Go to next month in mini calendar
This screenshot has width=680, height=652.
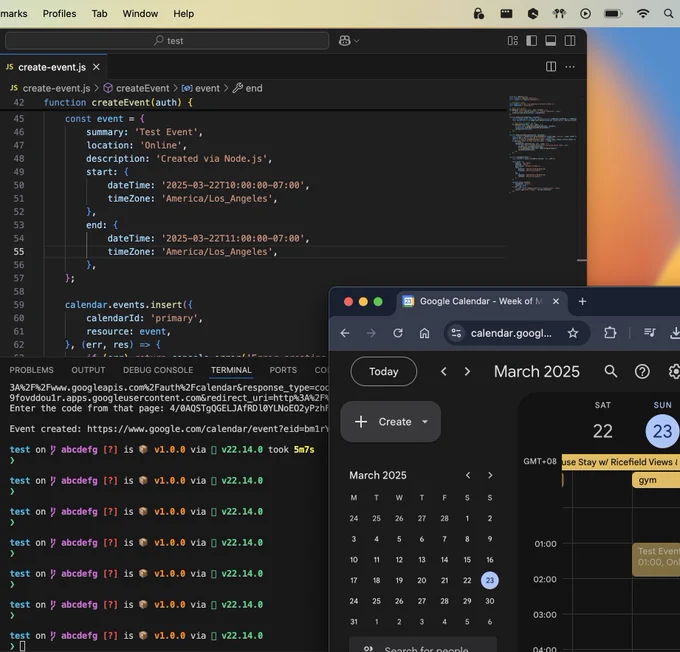pos(490,475)
